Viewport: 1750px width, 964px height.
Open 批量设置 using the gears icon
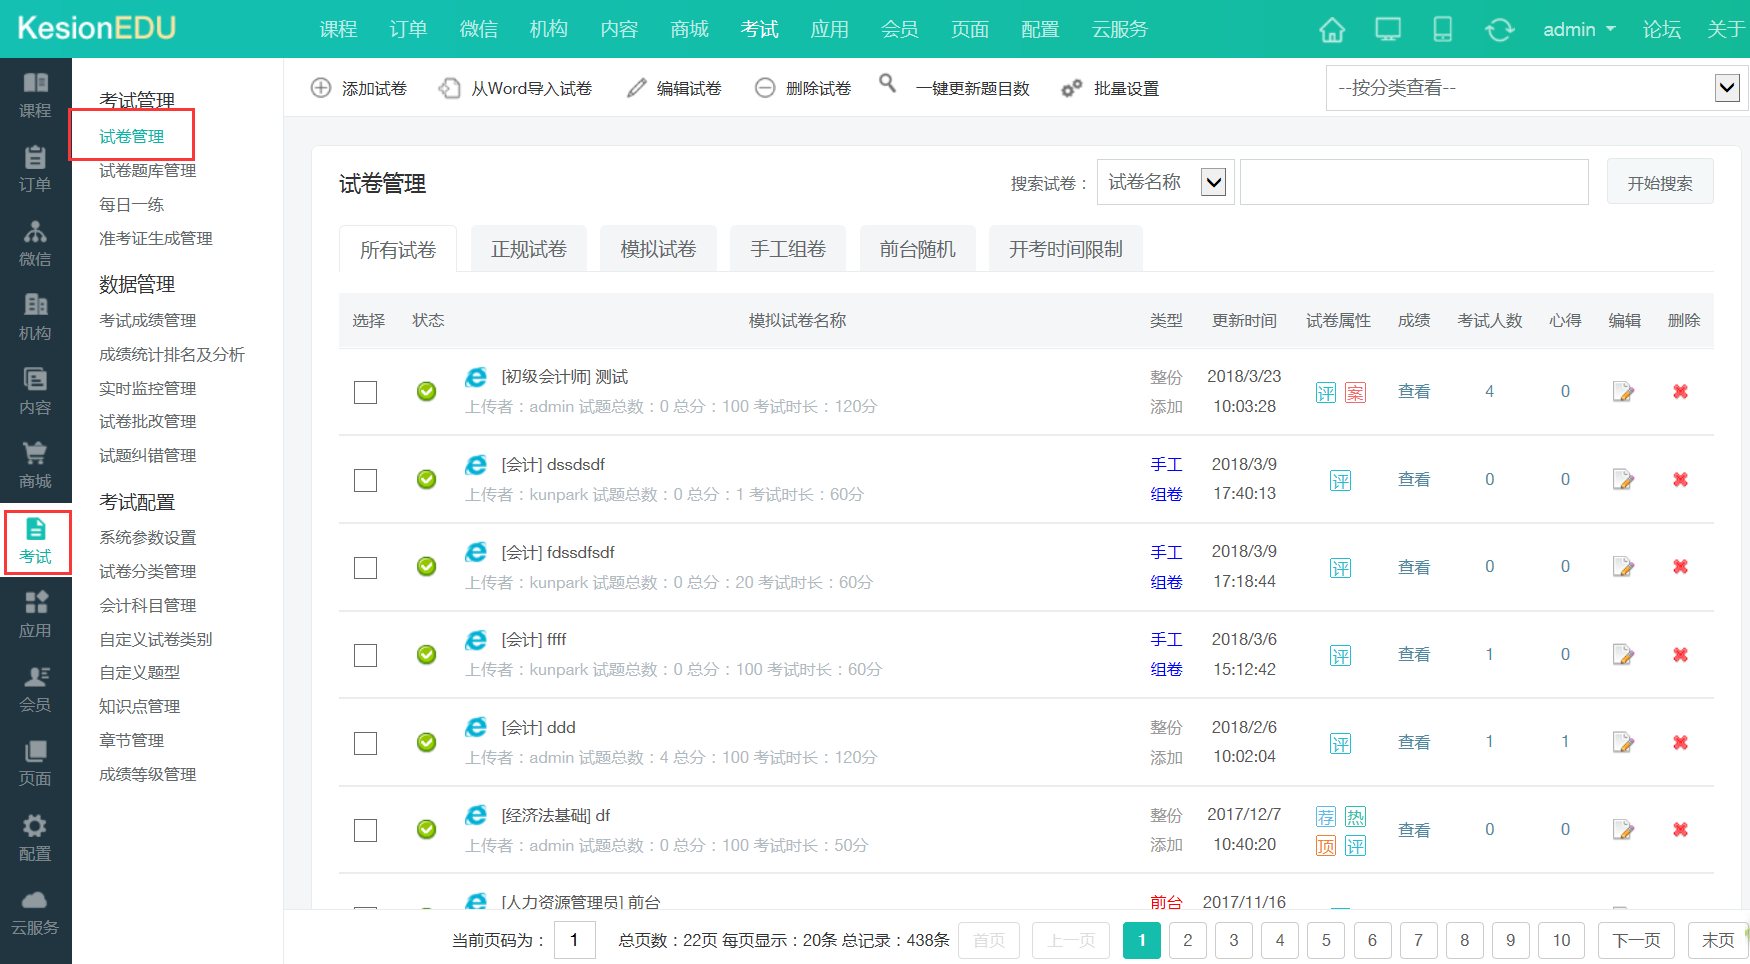(x=1071, y=88)
